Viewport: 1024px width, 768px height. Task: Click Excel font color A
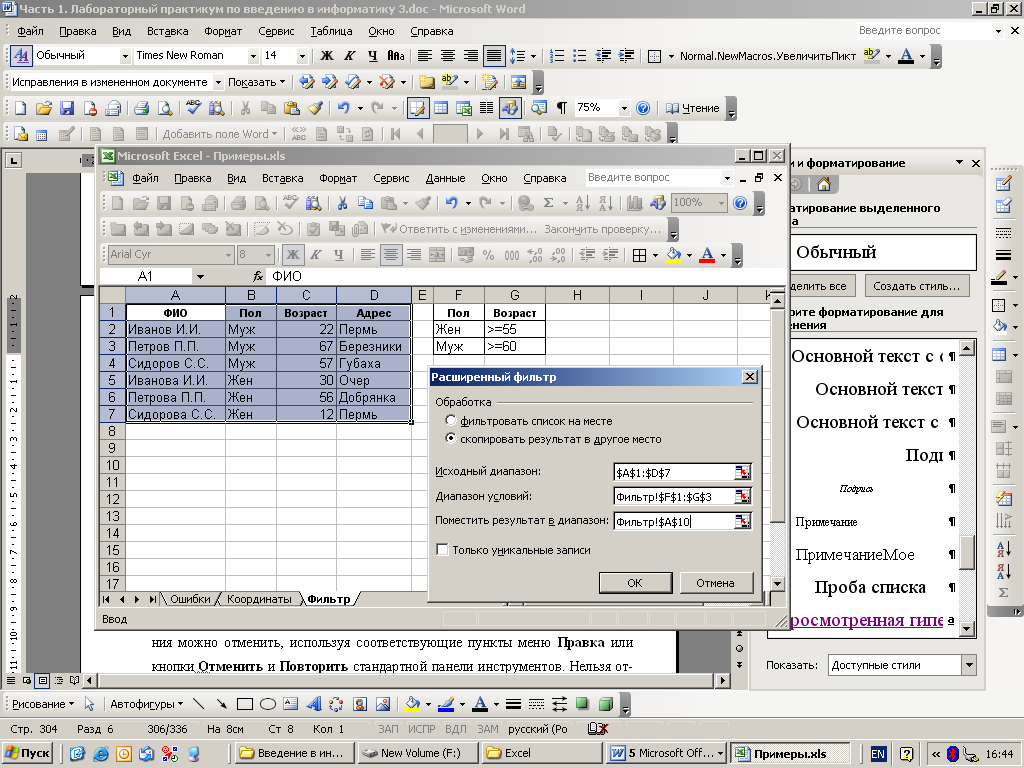(x=707, y=255)
